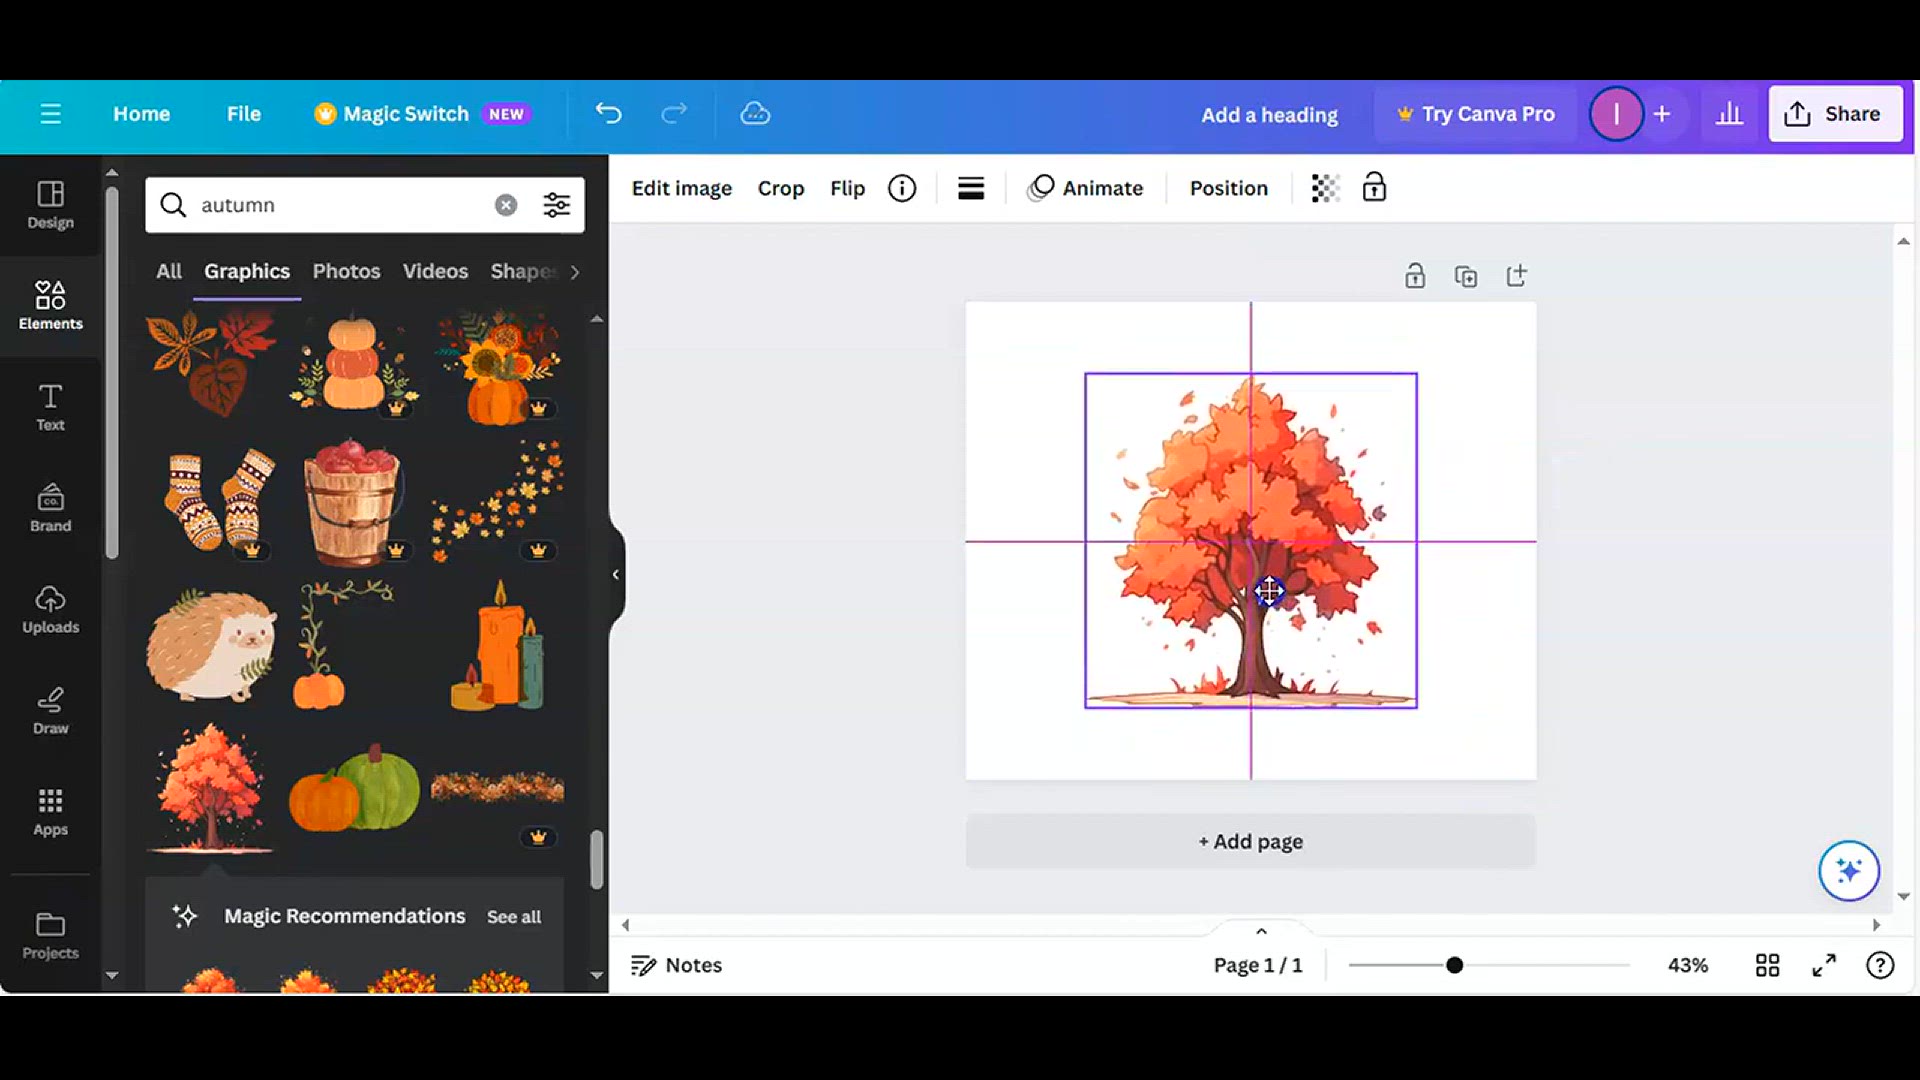The height and width of the screenshot is (1080, 1920).
Task: Open search filter options
Action: (556, 205)
